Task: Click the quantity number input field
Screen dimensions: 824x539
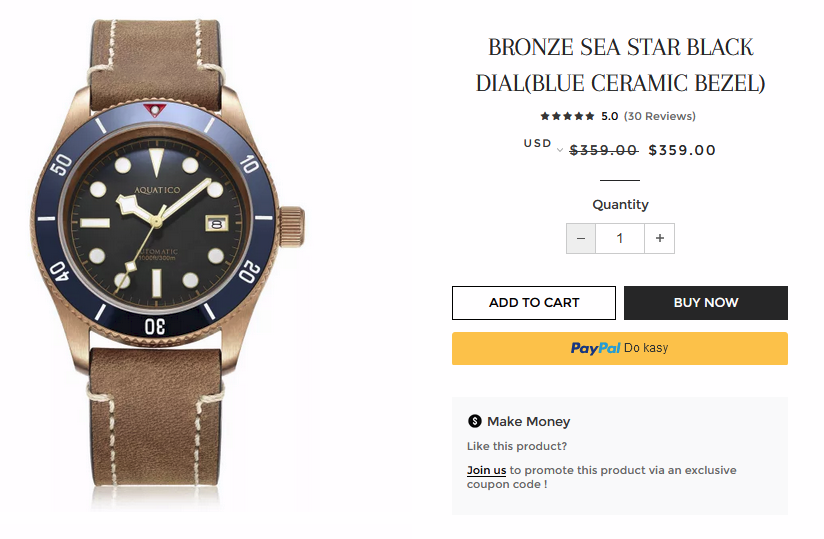Action: click(x=620, y=238)
